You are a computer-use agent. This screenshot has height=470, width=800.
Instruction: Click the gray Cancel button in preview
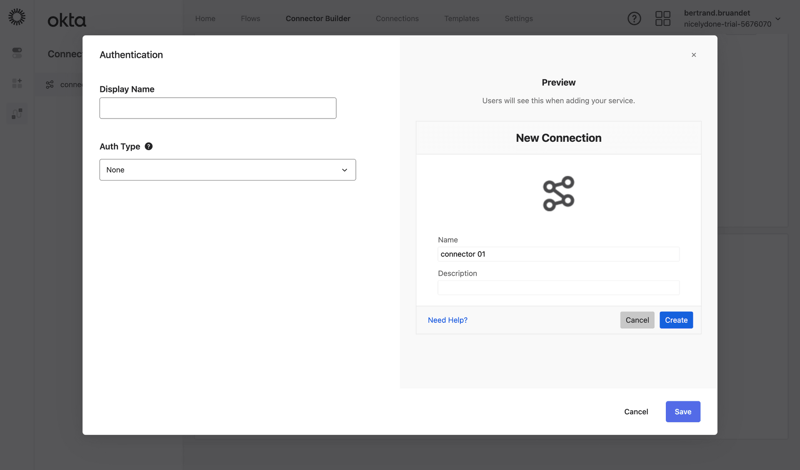coord(637,320)
